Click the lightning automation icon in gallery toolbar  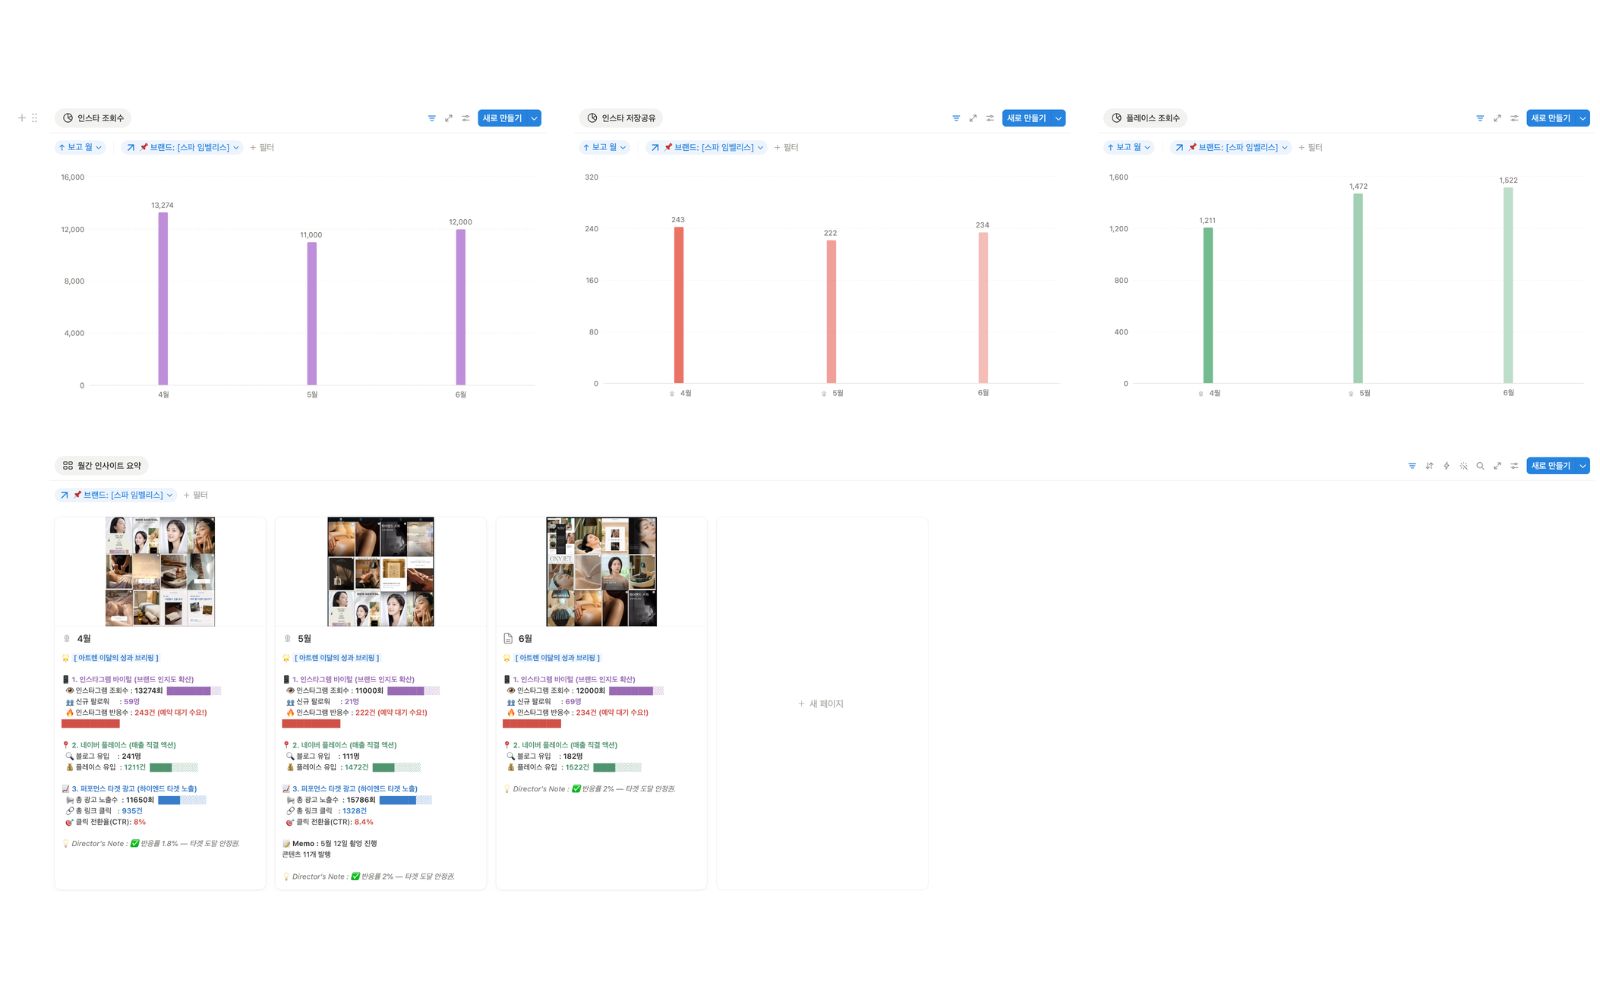click(1446, 466)
